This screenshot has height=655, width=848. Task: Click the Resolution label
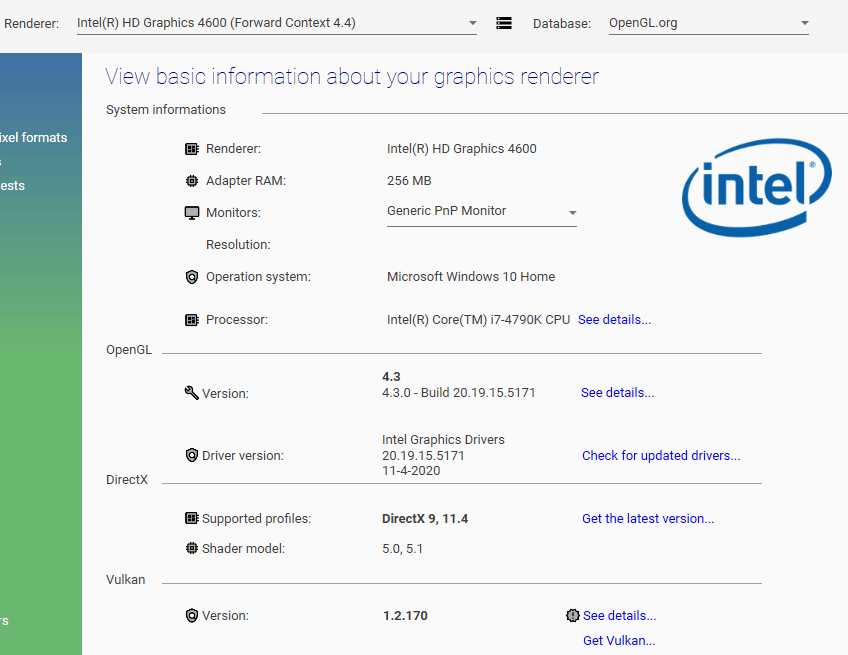[x=238, y=244]
